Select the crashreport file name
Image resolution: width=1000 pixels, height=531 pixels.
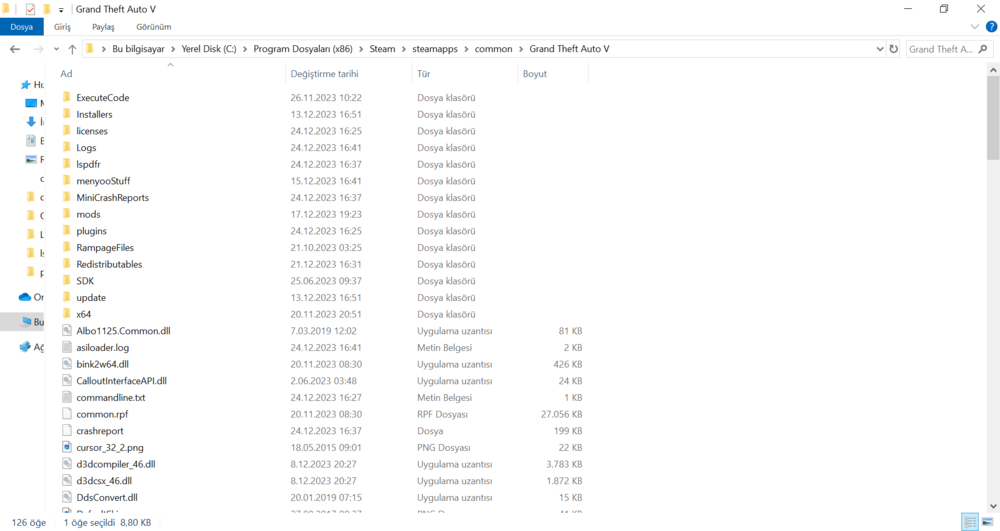pyautogui.click(x=99, y=430)
